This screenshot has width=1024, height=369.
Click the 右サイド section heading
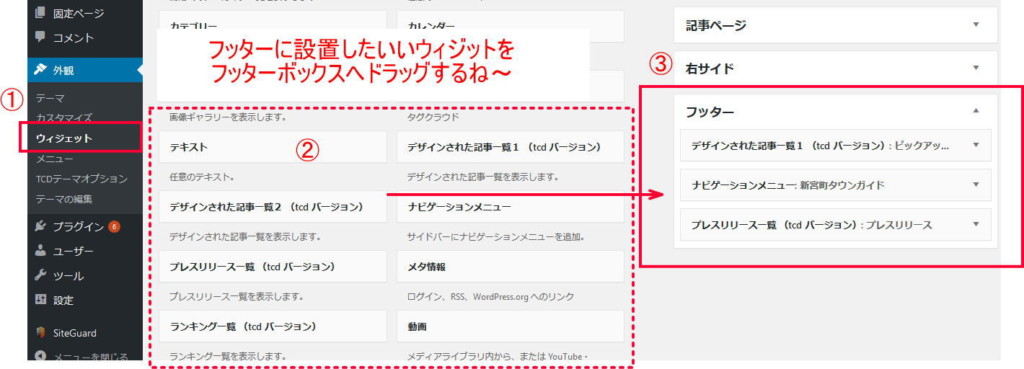point(710,68)
